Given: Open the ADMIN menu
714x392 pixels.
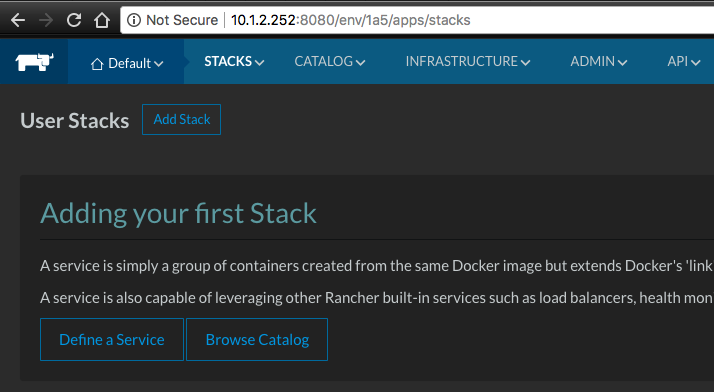Looking at the screenshot, I should click(x=599, y=61).
